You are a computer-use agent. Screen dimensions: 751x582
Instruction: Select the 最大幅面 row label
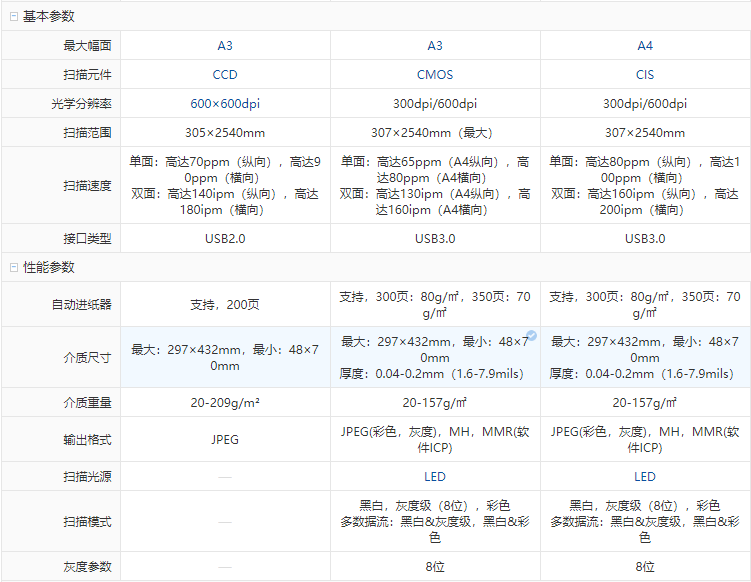tap(87, 46)
